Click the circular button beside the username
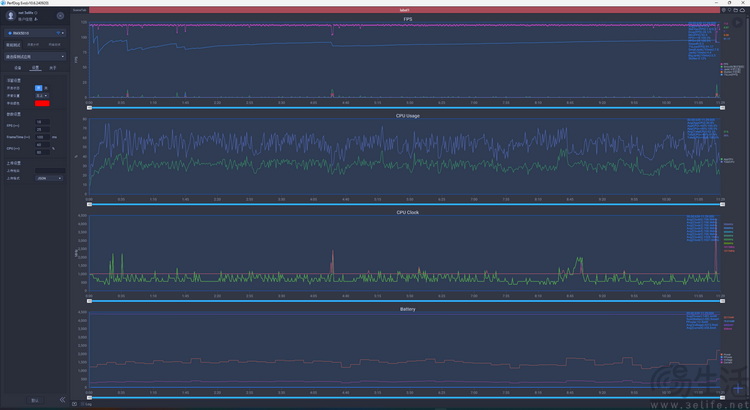Viewport: 750px width, 410px height. [x=60, y=16]
